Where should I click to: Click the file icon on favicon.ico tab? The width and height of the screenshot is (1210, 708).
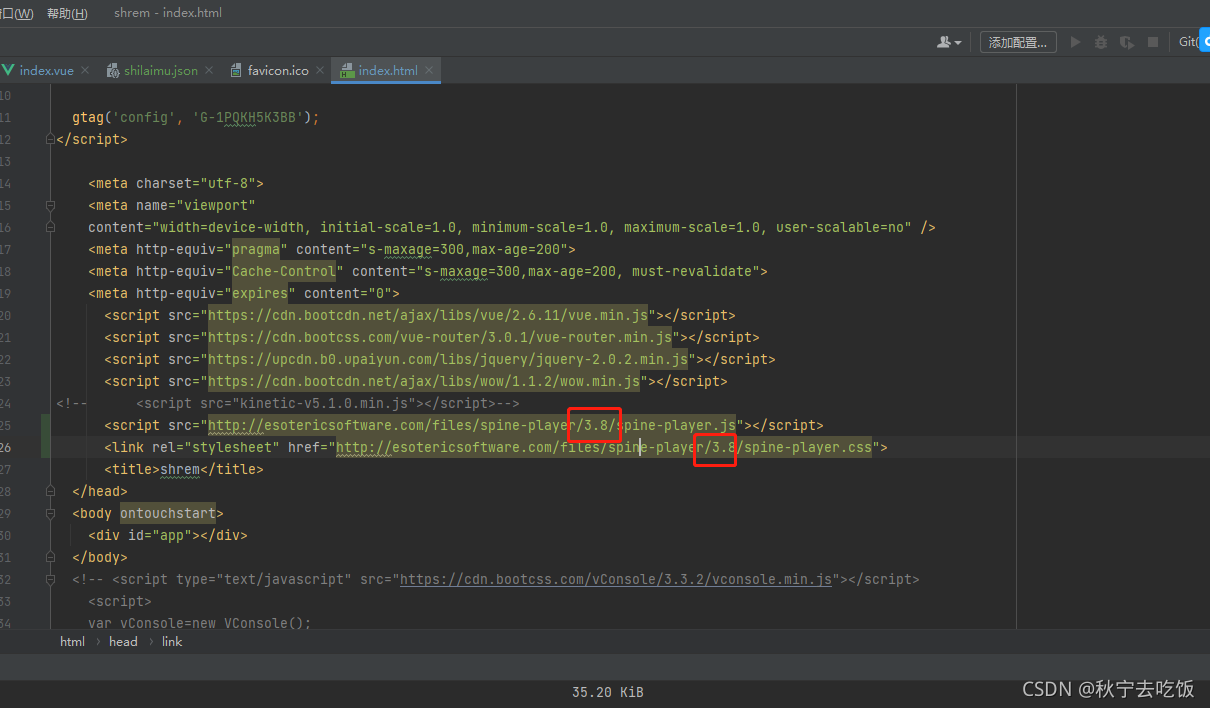pyautogui.click(x=237, y=71)
